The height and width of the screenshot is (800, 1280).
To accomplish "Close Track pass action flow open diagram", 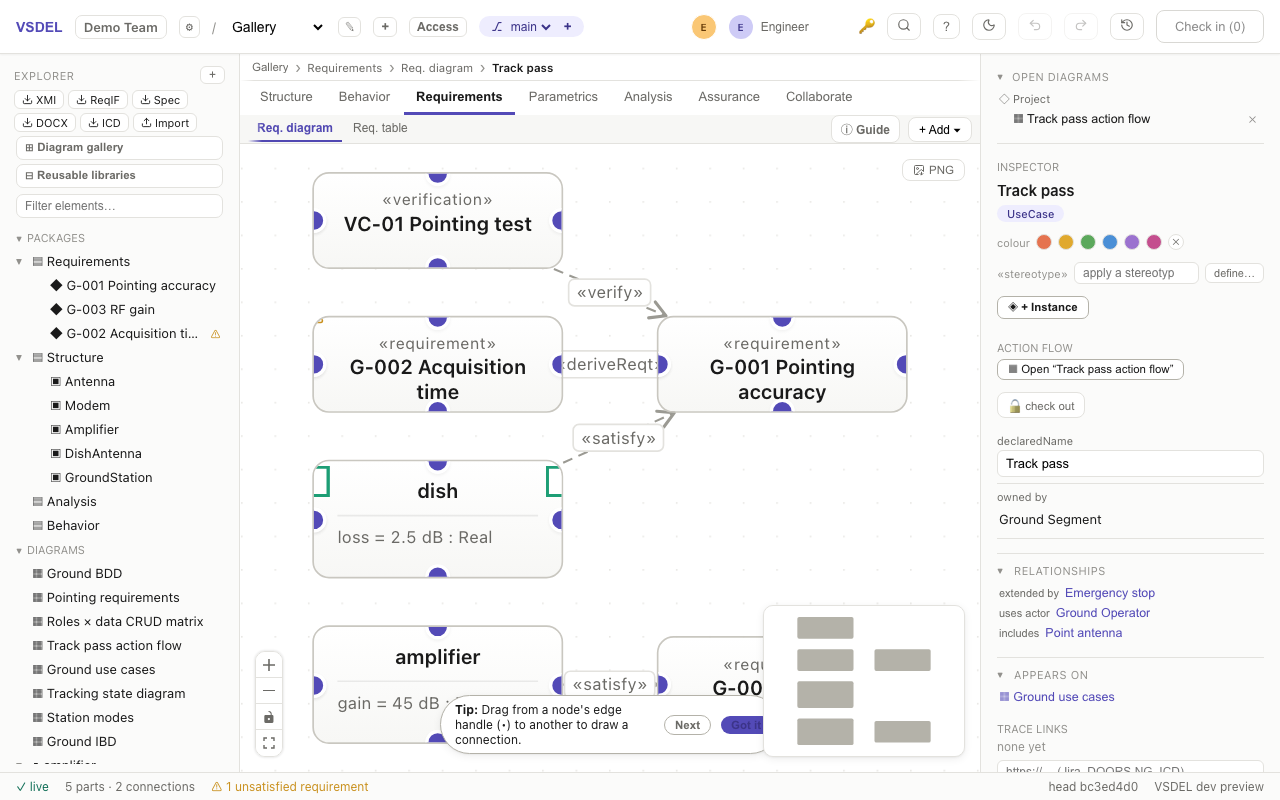I will 1252,119.
